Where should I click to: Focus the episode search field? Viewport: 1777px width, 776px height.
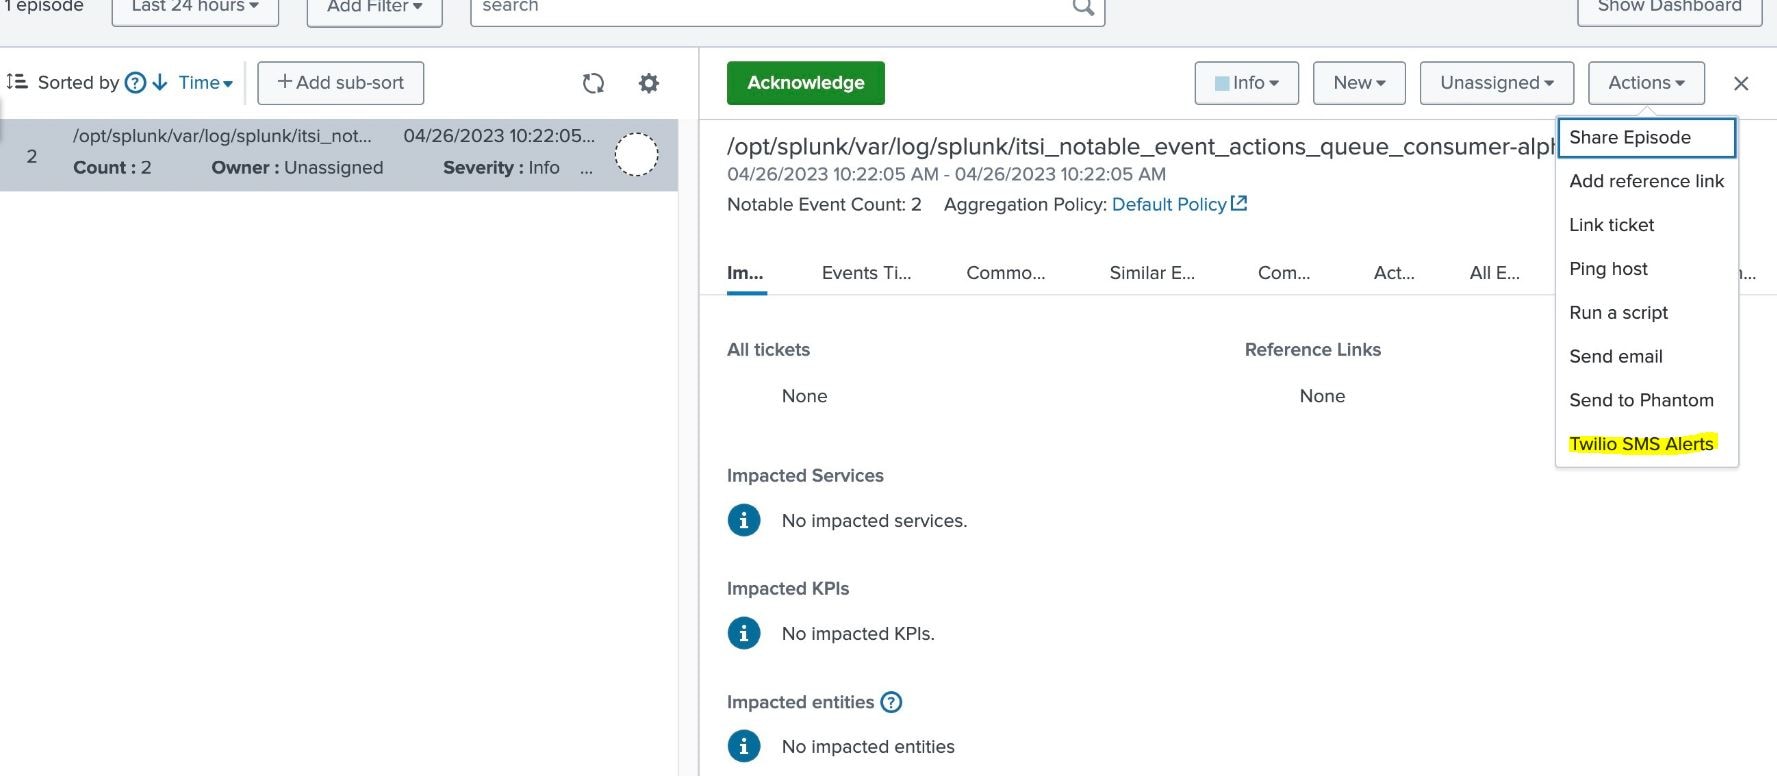click(787, 10)
